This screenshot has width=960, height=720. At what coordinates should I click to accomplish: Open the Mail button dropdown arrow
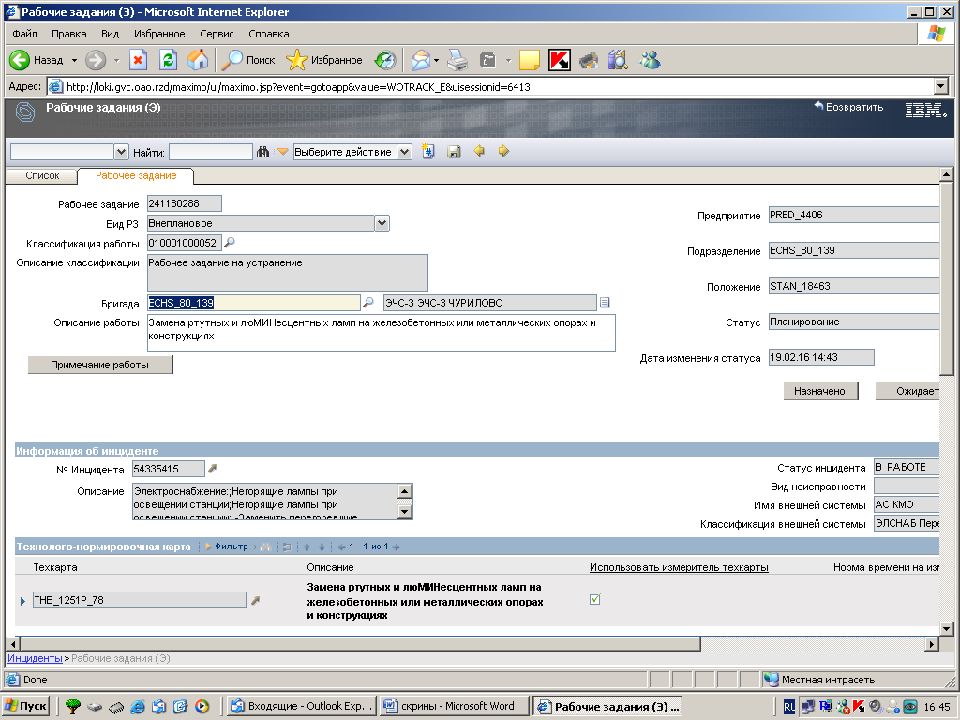click(437, 60)
